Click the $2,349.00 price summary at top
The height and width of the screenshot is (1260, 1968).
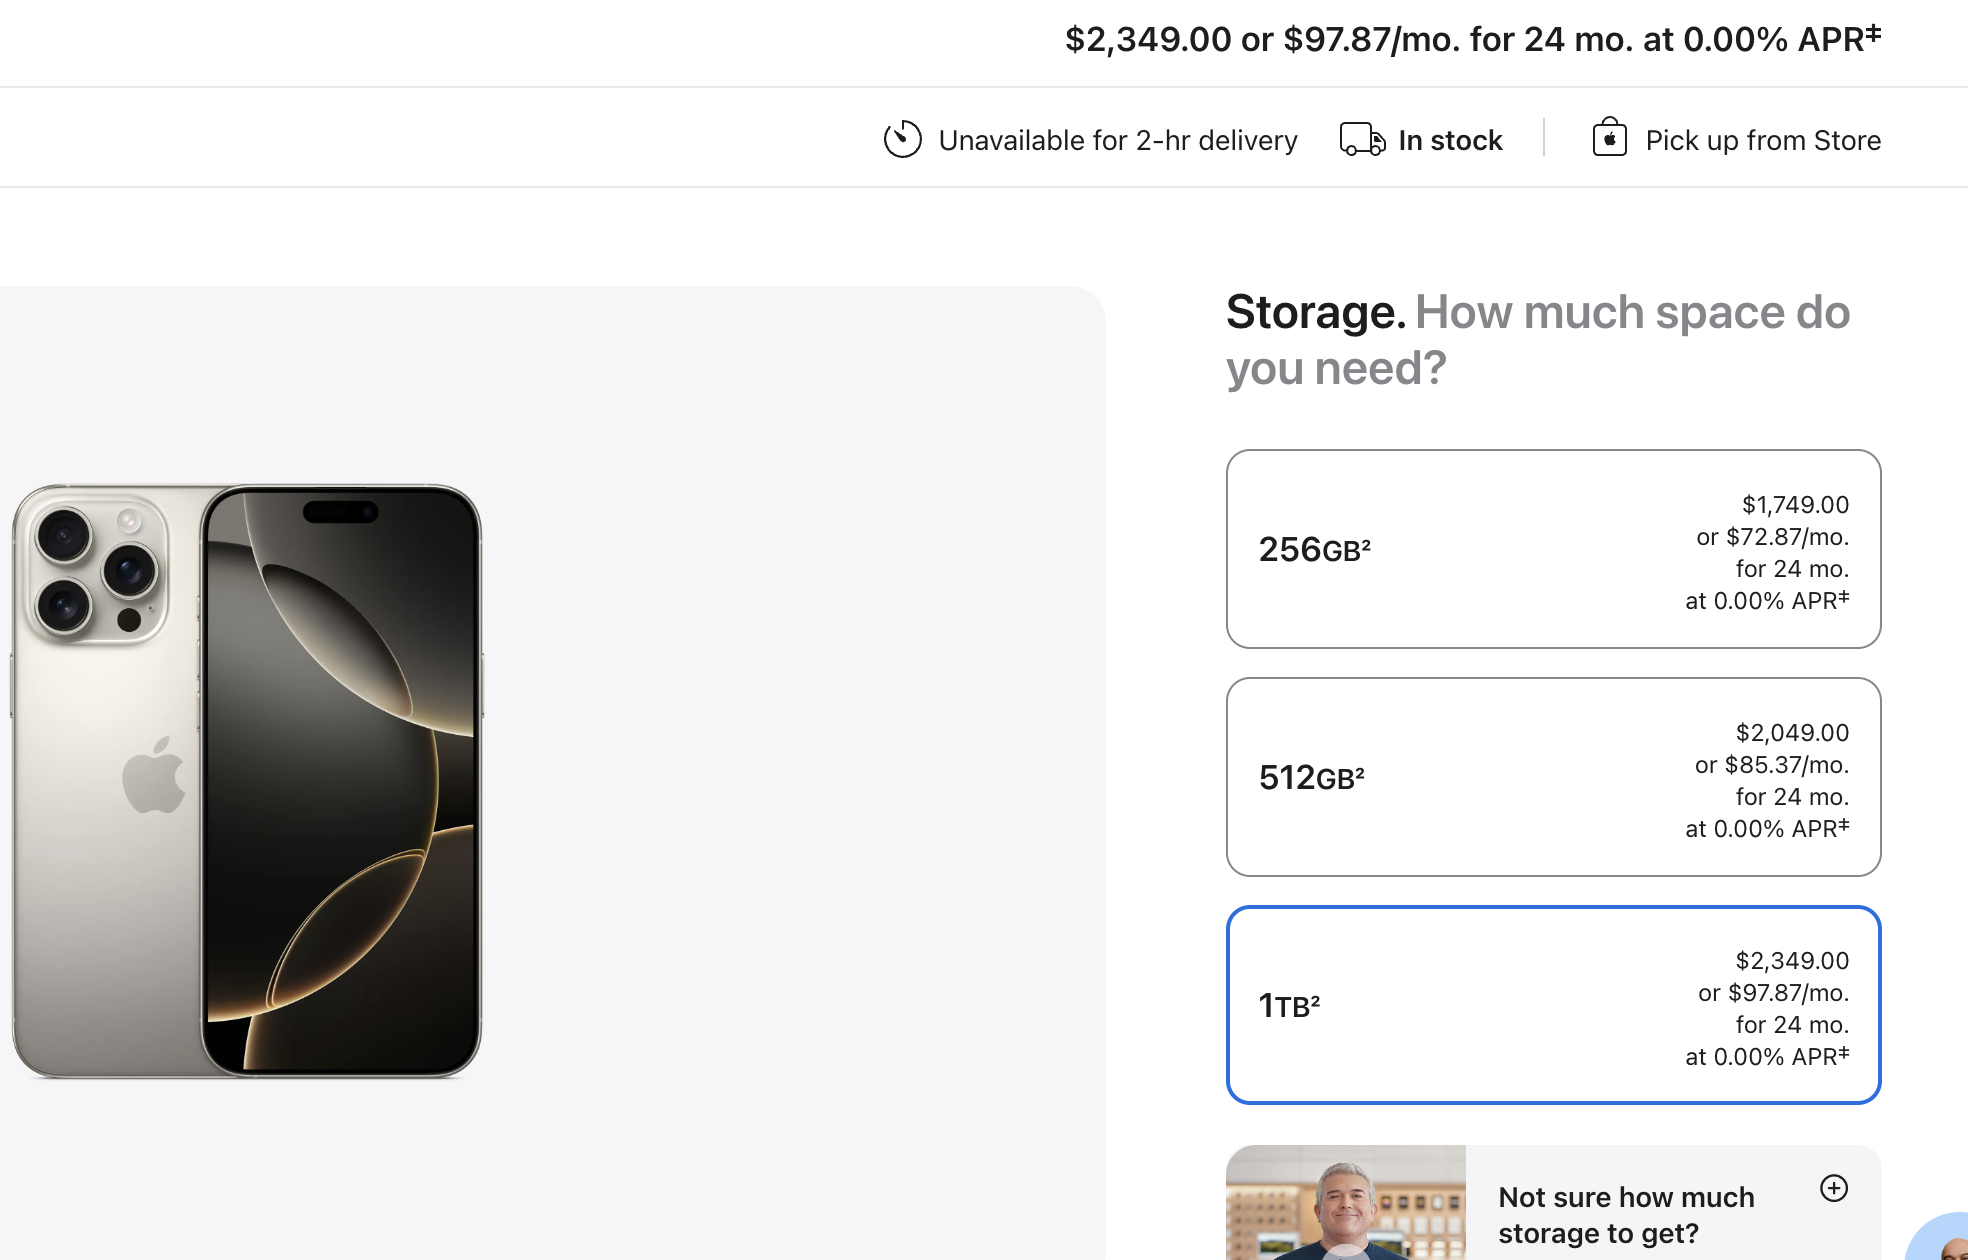tap(1147, 40)
